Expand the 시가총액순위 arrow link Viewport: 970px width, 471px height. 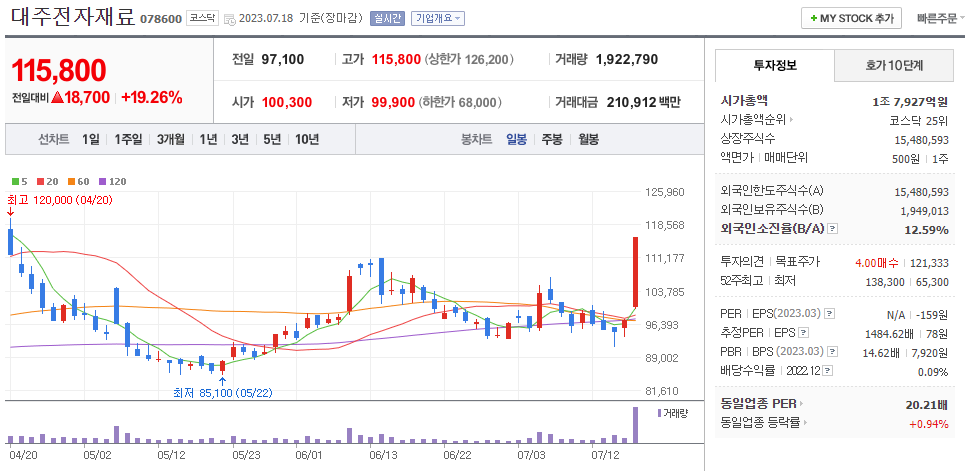791,119
